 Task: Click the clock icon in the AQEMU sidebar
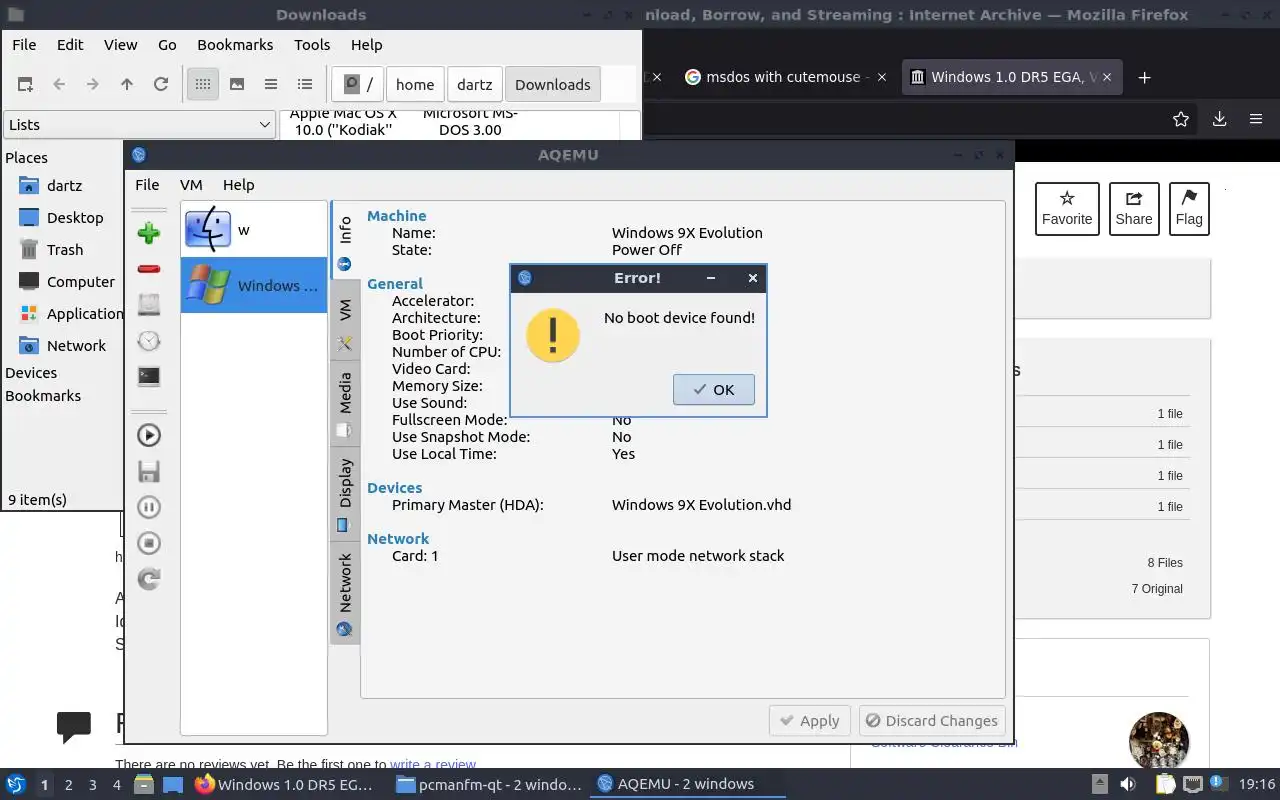[x=149, y=341]
